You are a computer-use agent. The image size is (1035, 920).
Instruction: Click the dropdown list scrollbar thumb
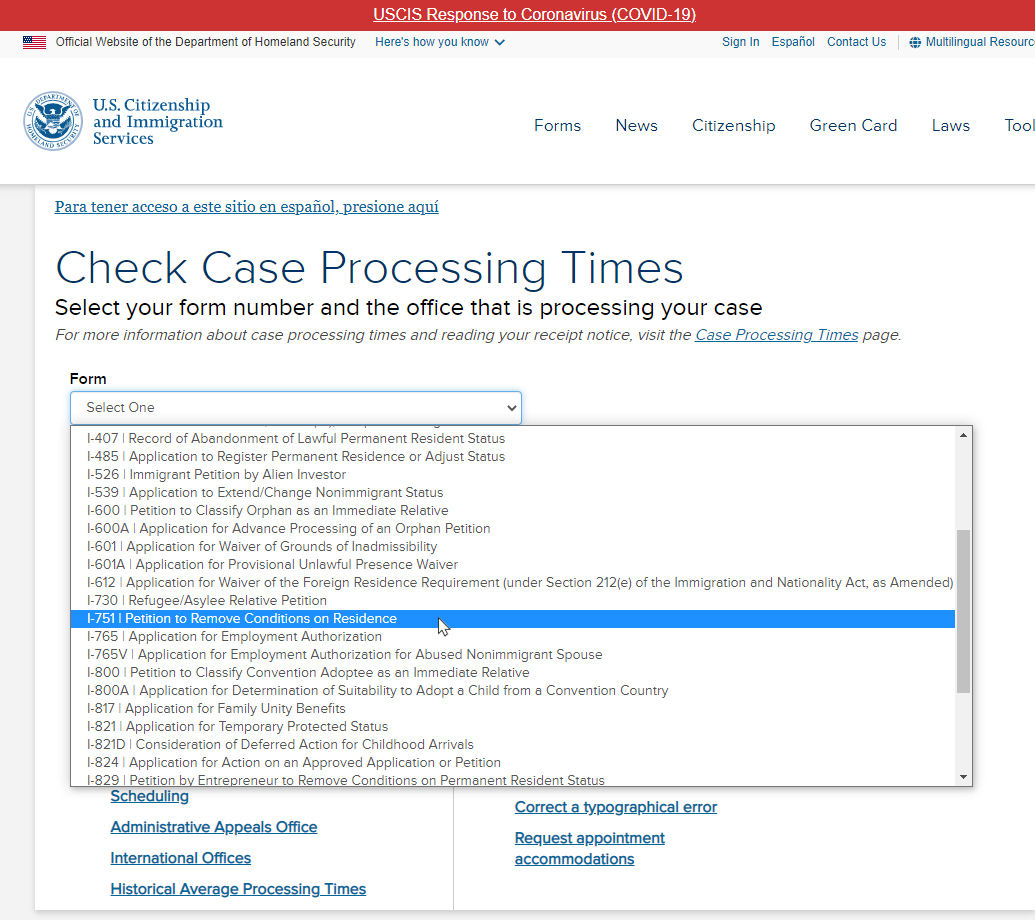pyautogui.click(x=963, y=611)
